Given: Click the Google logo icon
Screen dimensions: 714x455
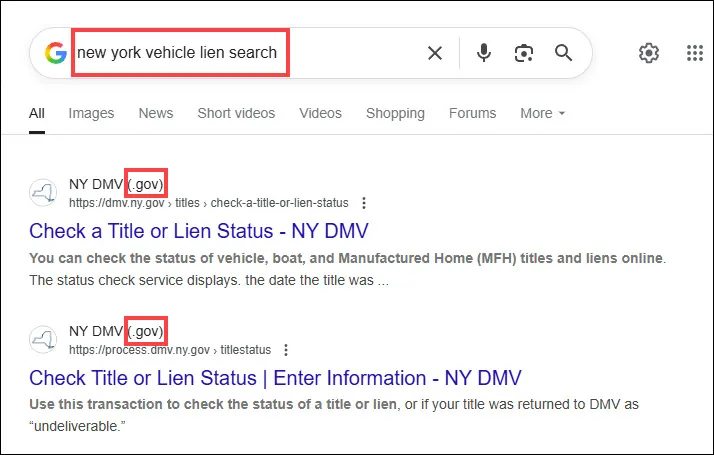Looking at the screenshot, I should point(56,53).
